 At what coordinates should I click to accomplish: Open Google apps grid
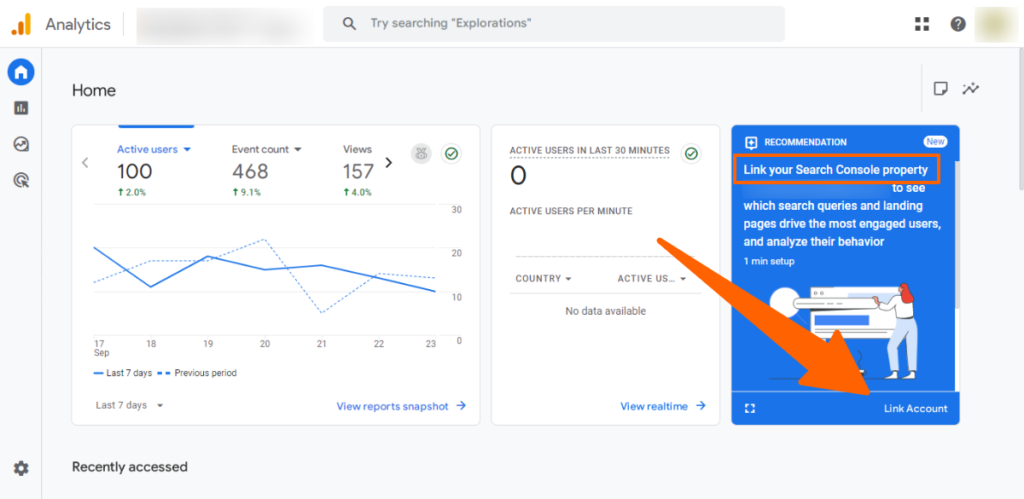coord(922,24)
